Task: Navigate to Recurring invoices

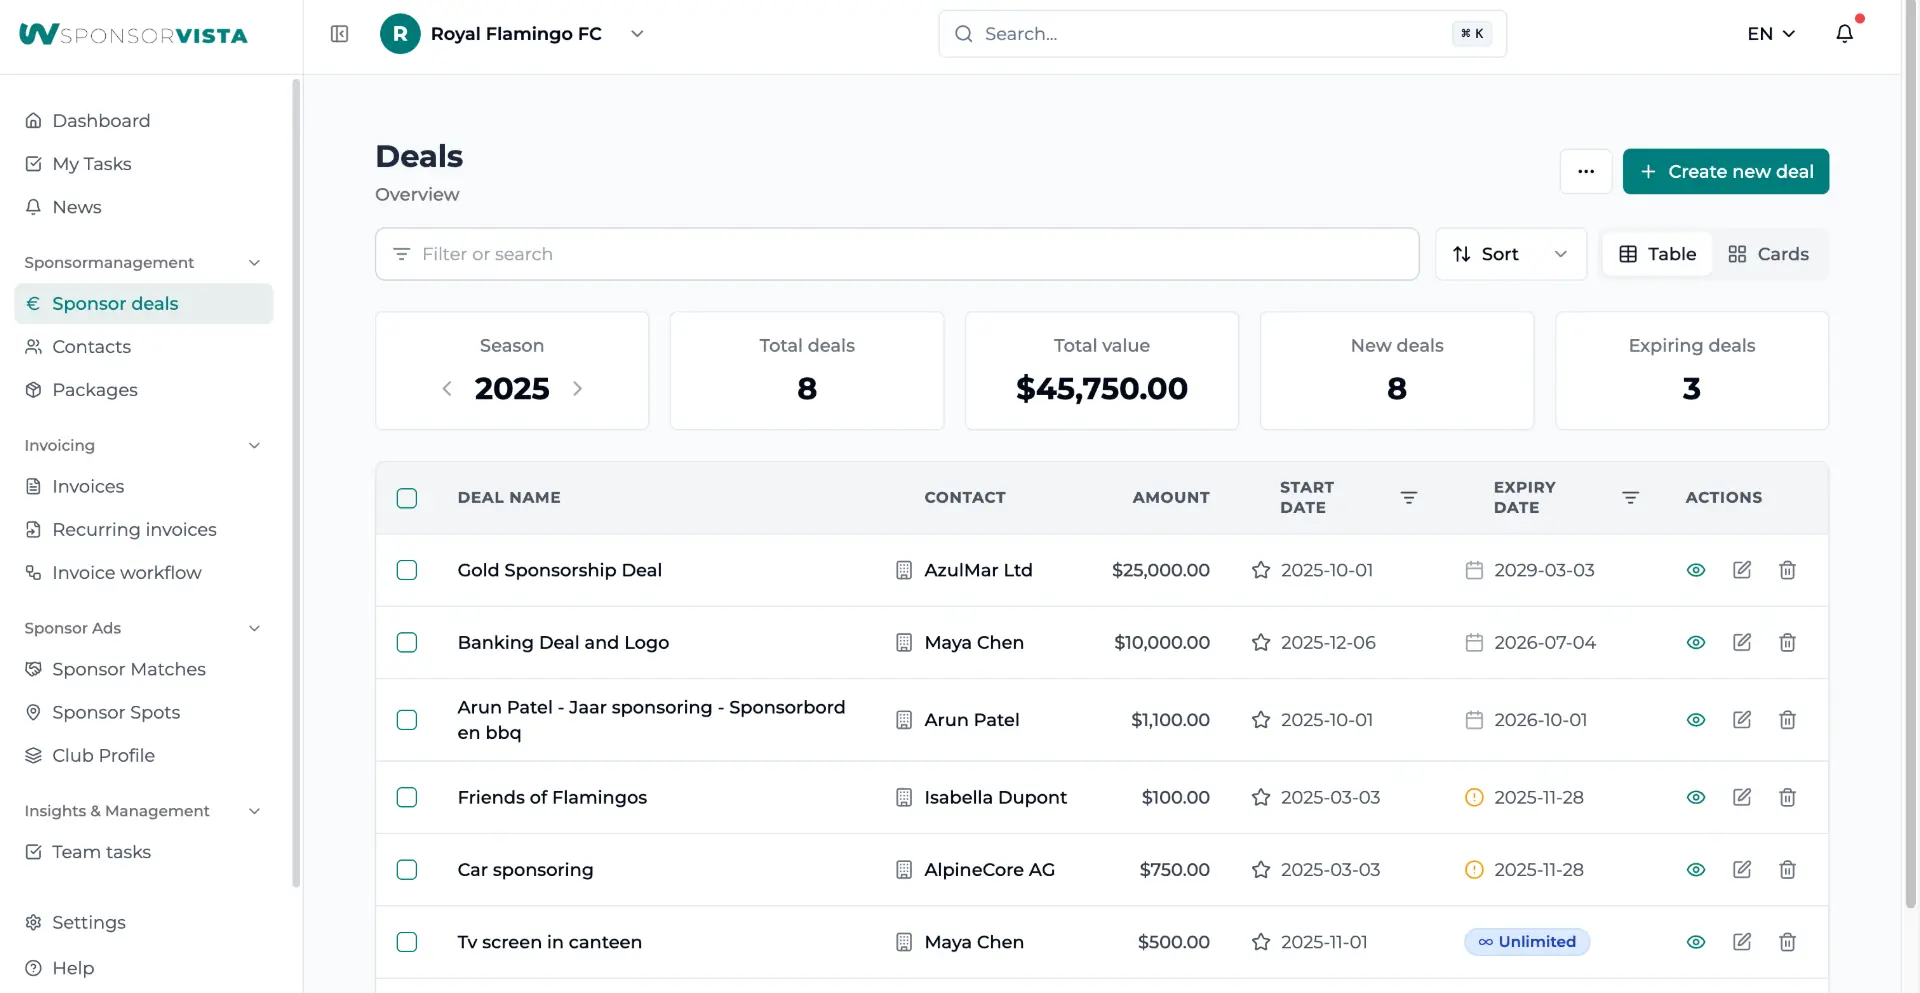Action: (134, 529)
